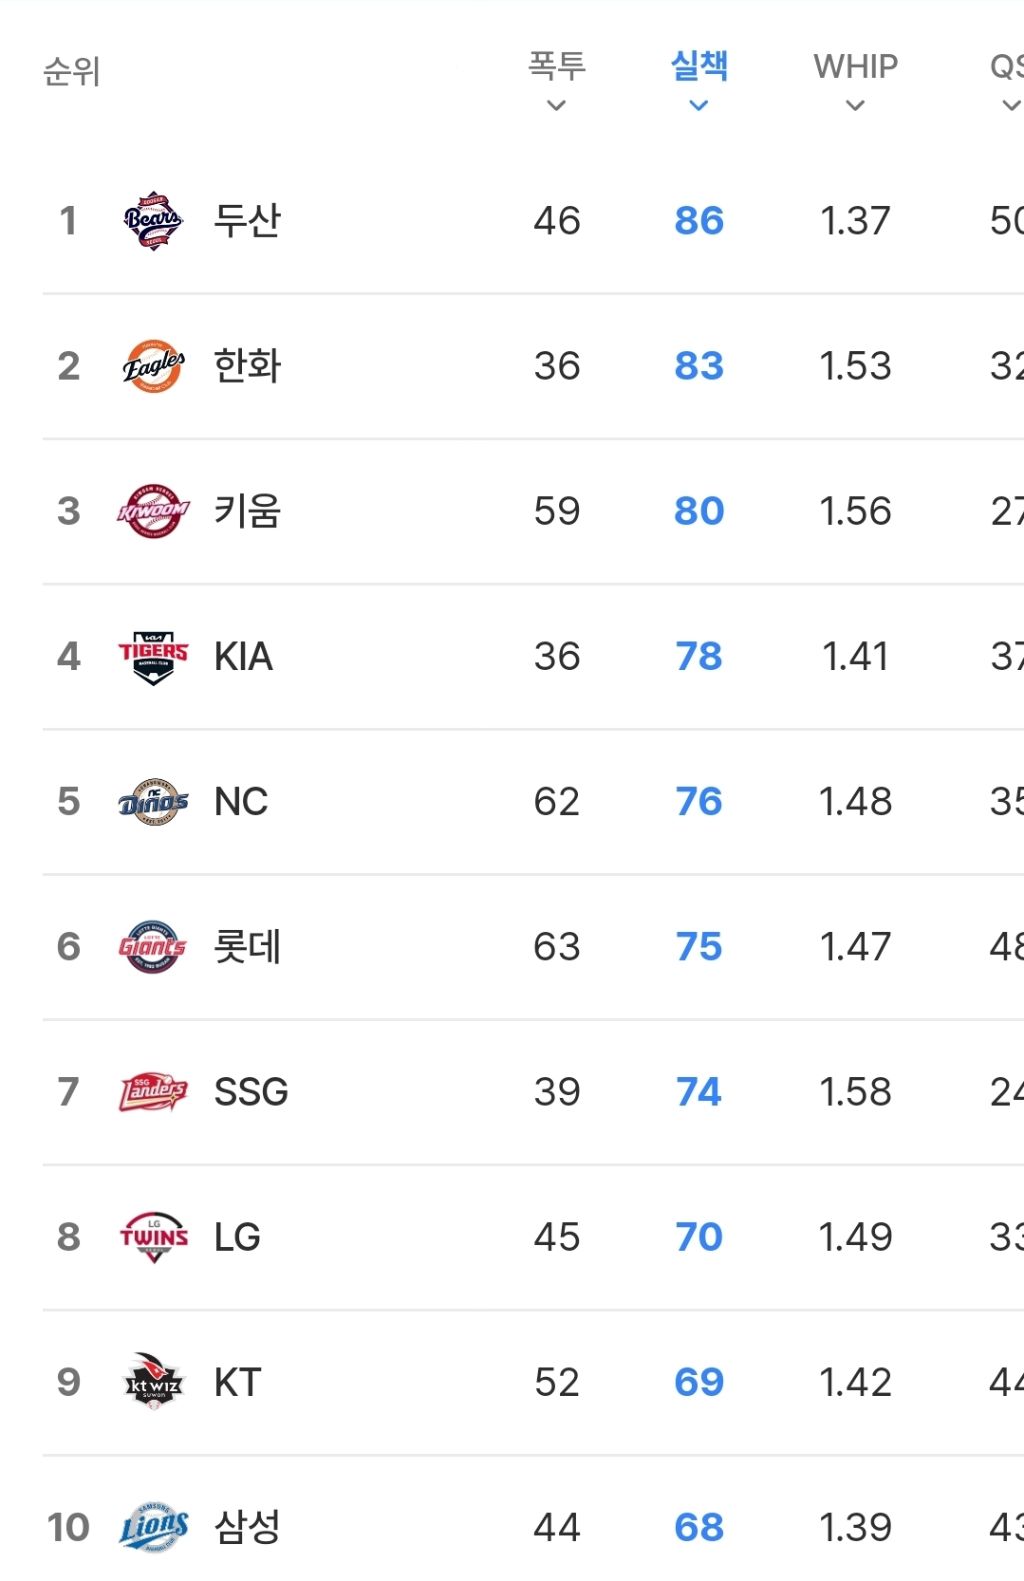The width and height of the screenshot is (1024, 1581).
Task: Open the 롯데 team name link
Action: tap(247, 947)
